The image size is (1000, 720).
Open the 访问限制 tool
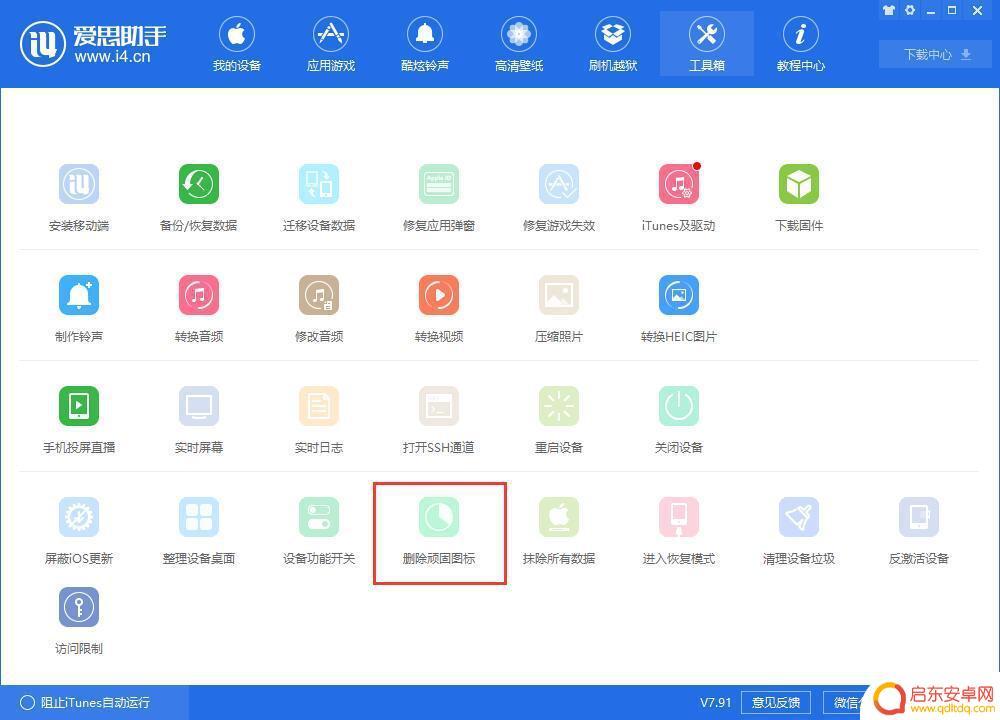coord(79,621)
